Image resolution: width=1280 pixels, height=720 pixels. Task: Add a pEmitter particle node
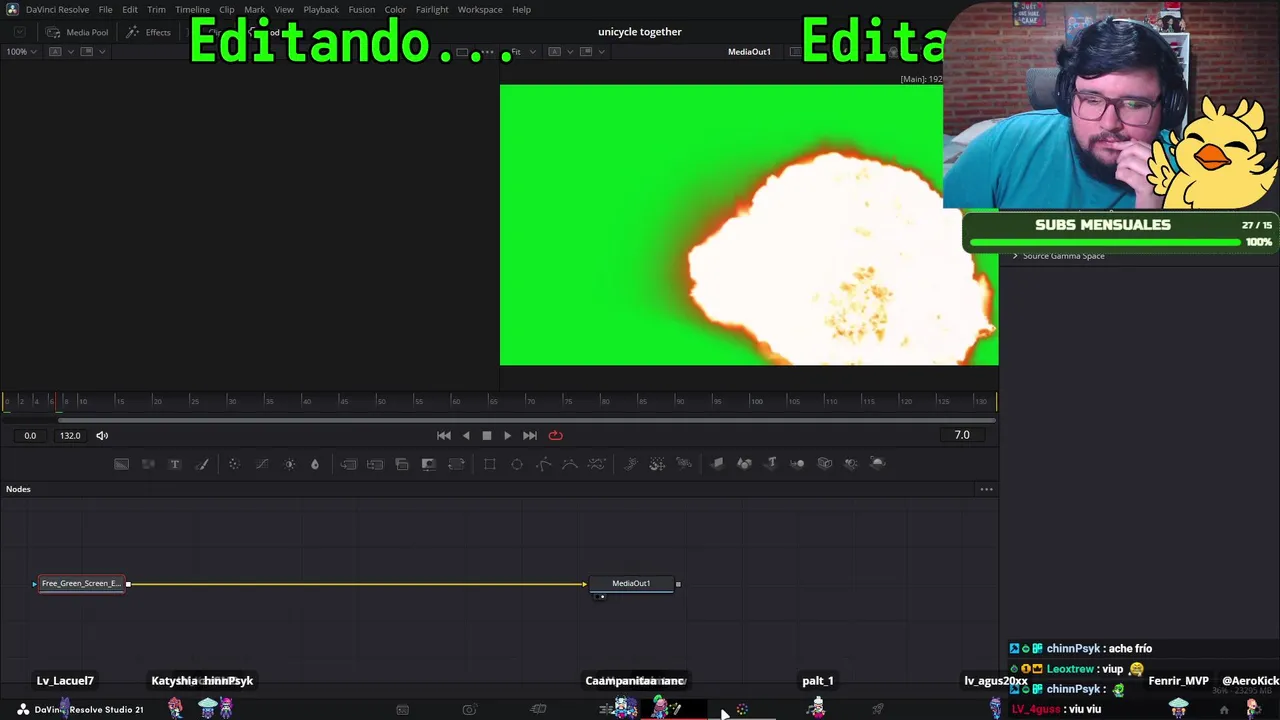tap(631, 463)
